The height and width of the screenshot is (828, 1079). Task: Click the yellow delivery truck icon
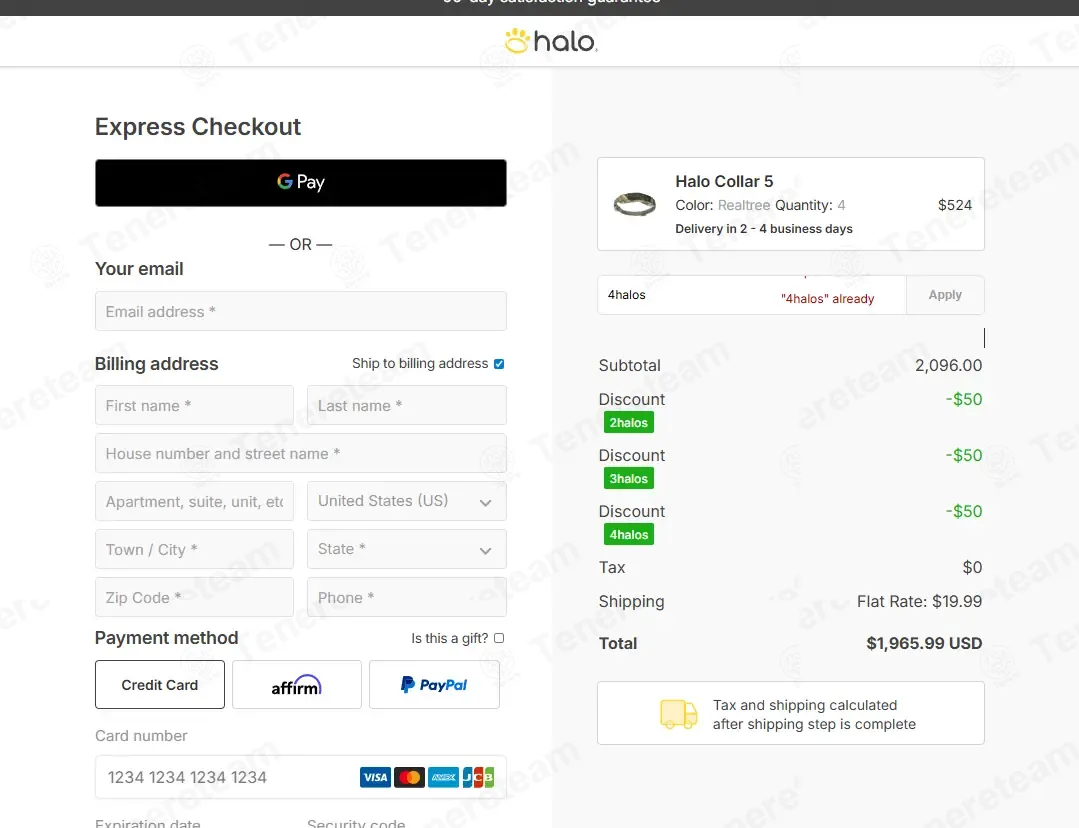pyautogui.click(x=679, y=714)
